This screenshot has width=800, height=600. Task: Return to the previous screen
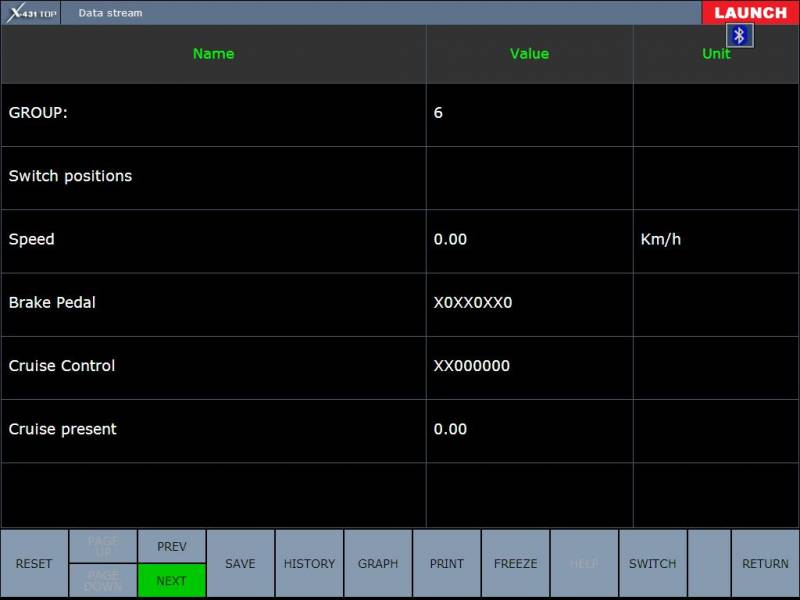click(x=765, y=564)
